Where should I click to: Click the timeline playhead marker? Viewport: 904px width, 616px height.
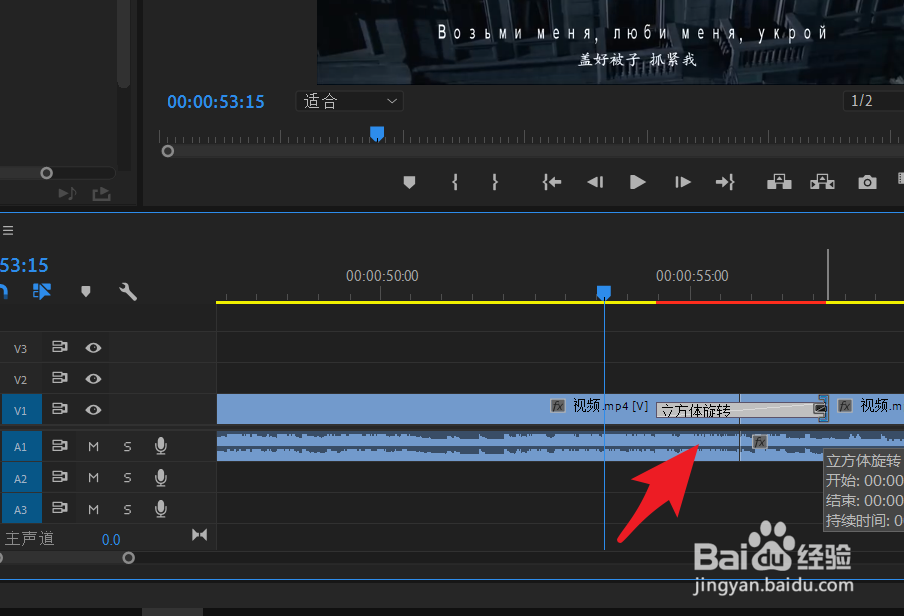click(604, 292)
